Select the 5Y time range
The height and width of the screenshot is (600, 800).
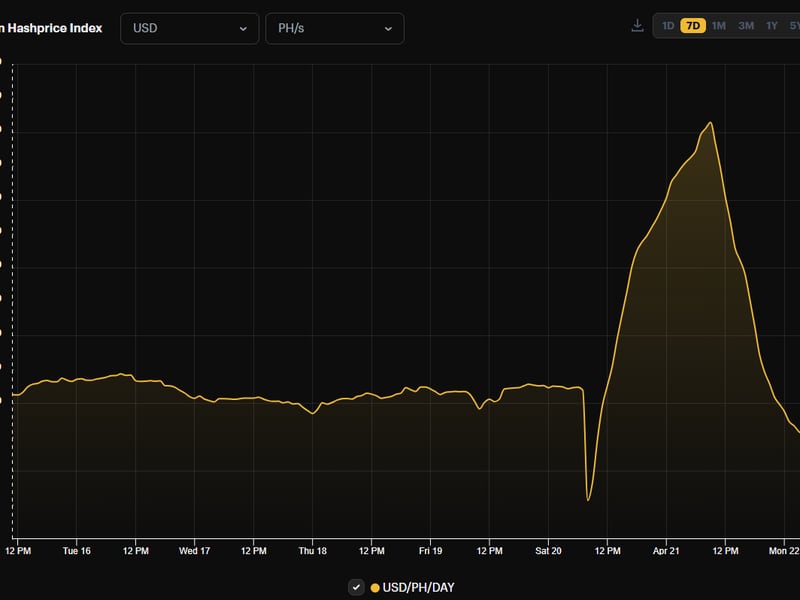click(793, 26)
